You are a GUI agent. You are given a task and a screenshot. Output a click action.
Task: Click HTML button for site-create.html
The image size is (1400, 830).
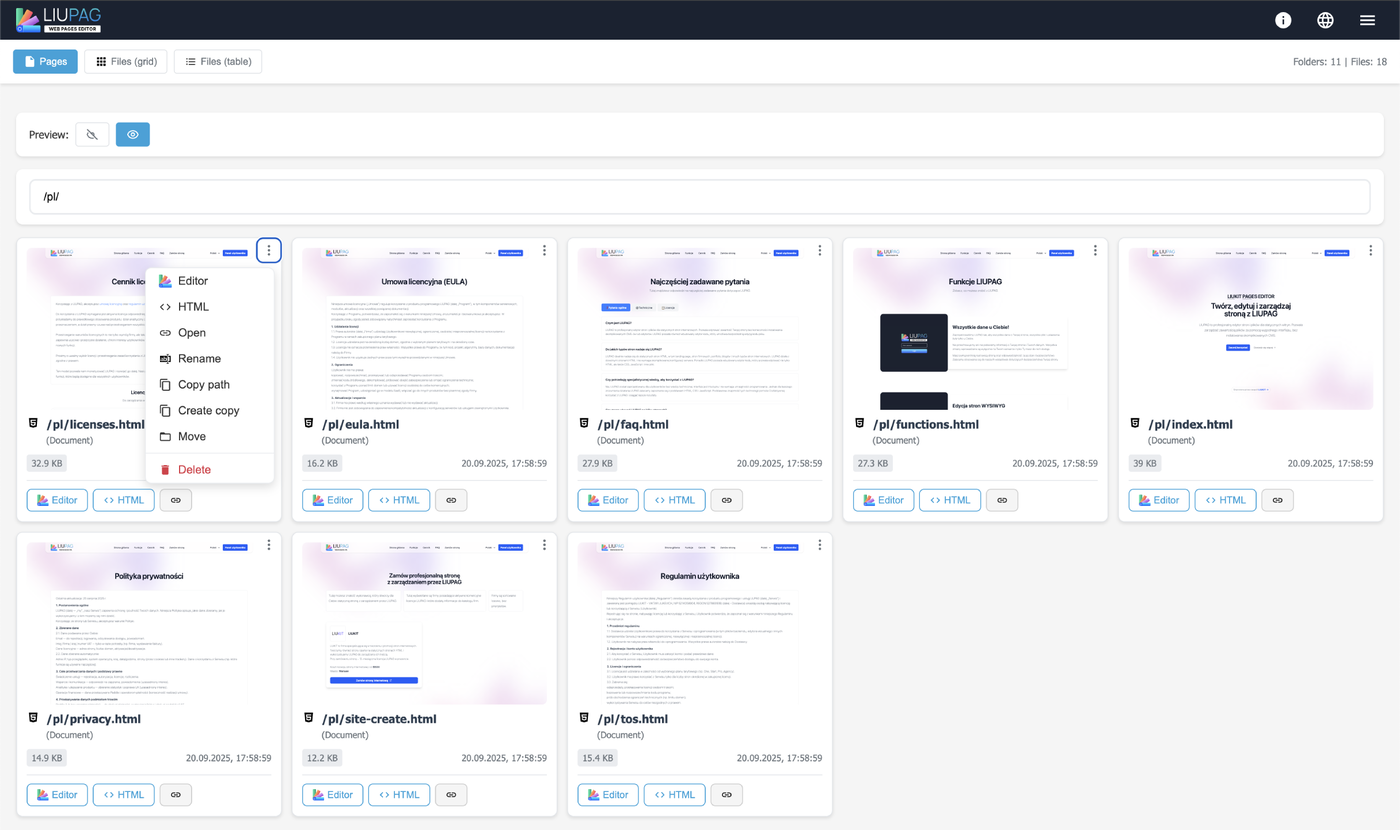click(x=397, y=795)
